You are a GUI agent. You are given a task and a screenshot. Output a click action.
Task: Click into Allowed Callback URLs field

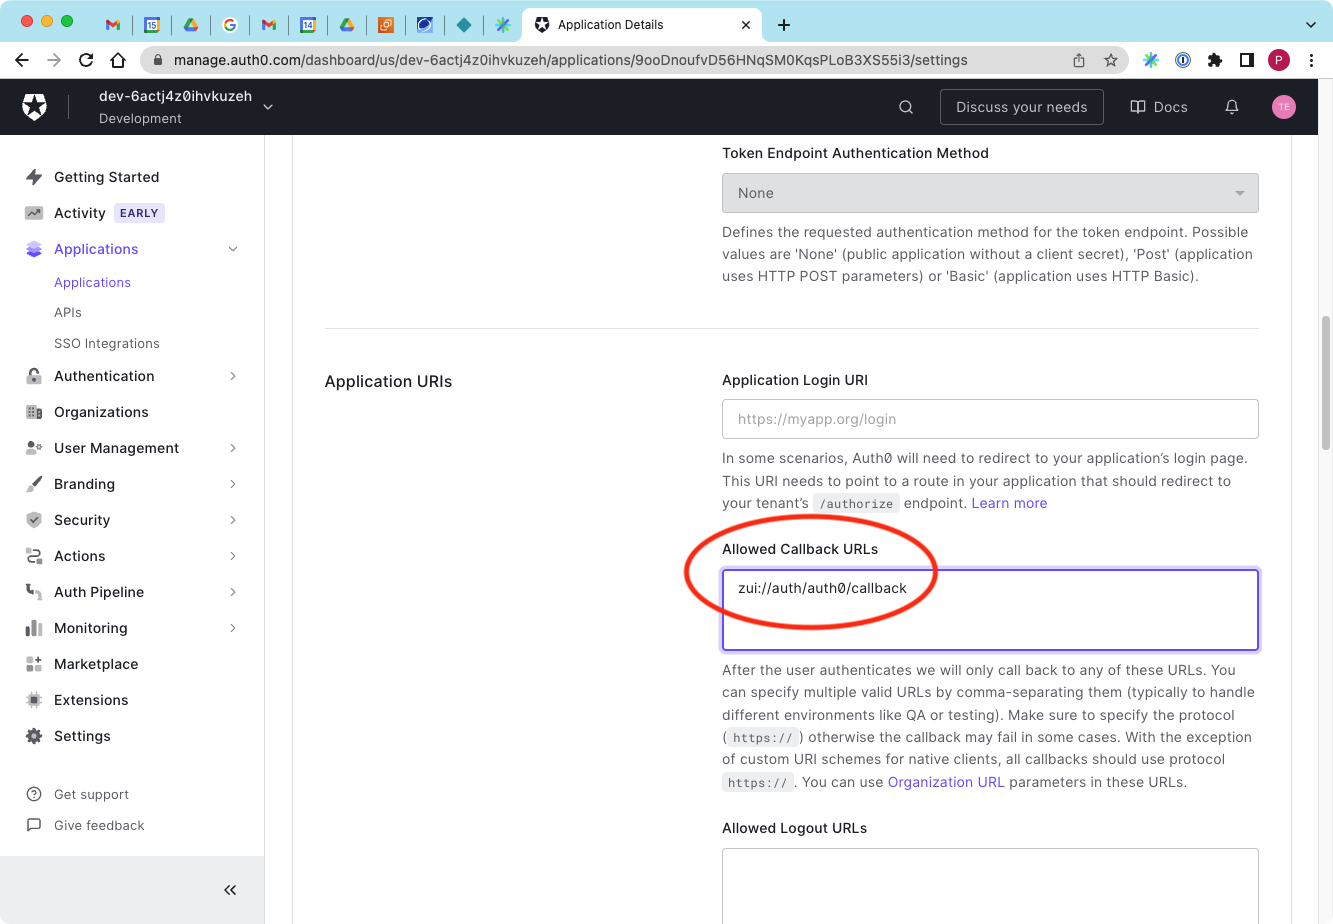coord(990,610)
